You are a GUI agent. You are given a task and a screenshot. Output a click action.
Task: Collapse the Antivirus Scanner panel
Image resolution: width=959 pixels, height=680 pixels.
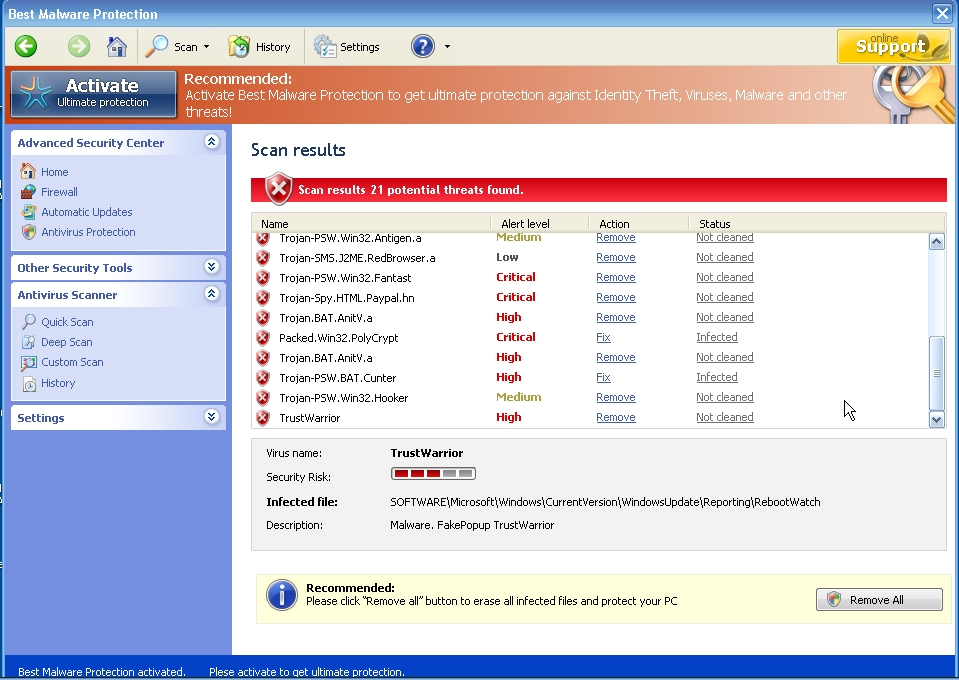[212, 294]
